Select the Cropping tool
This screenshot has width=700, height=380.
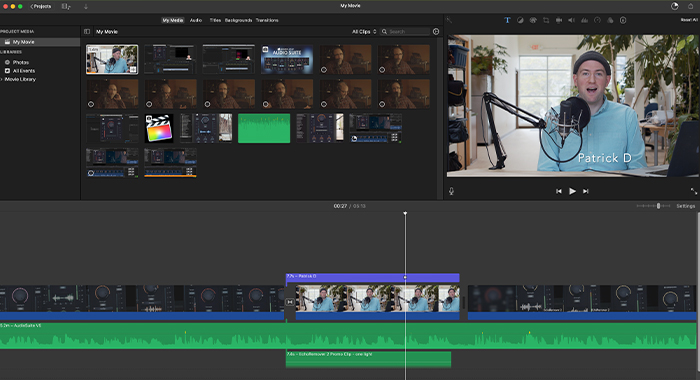tap(546, 20)
